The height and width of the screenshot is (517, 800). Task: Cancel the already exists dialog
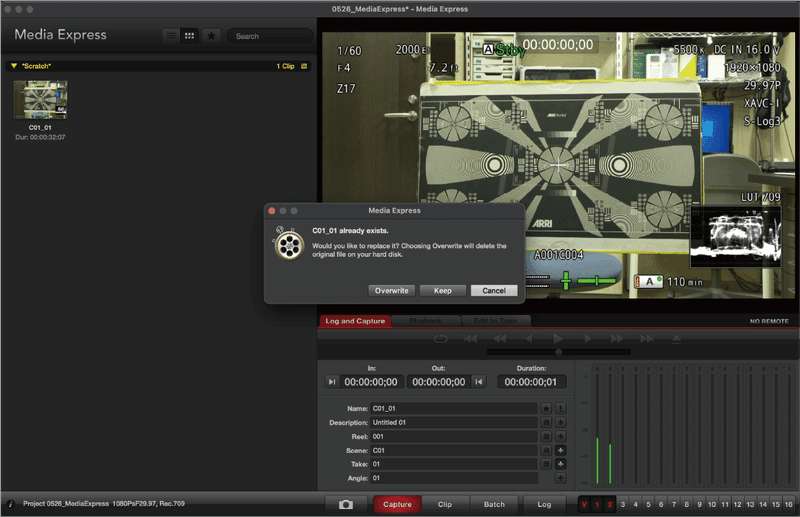pyautogui.click(x=494, y=290)
